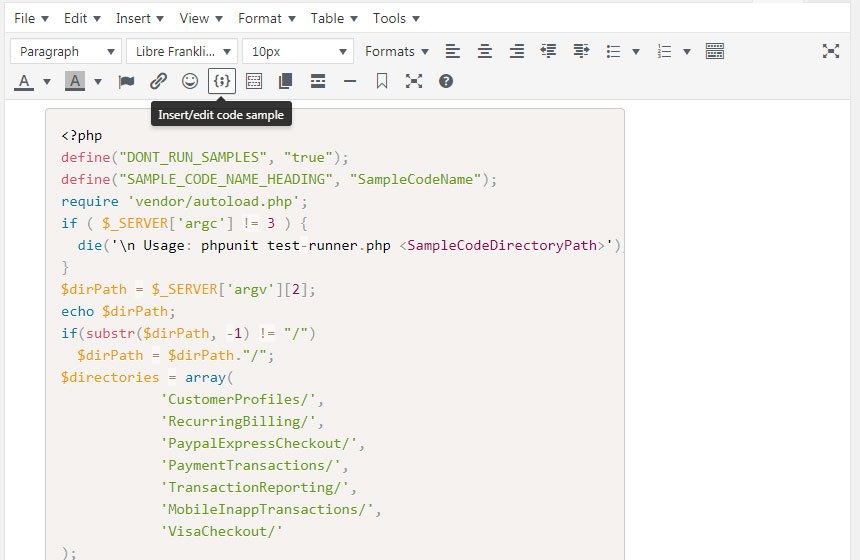Insert an anchor with the flag icon
Image resolution: width=860 pixels, height=560 pixels.
[126, 81]
